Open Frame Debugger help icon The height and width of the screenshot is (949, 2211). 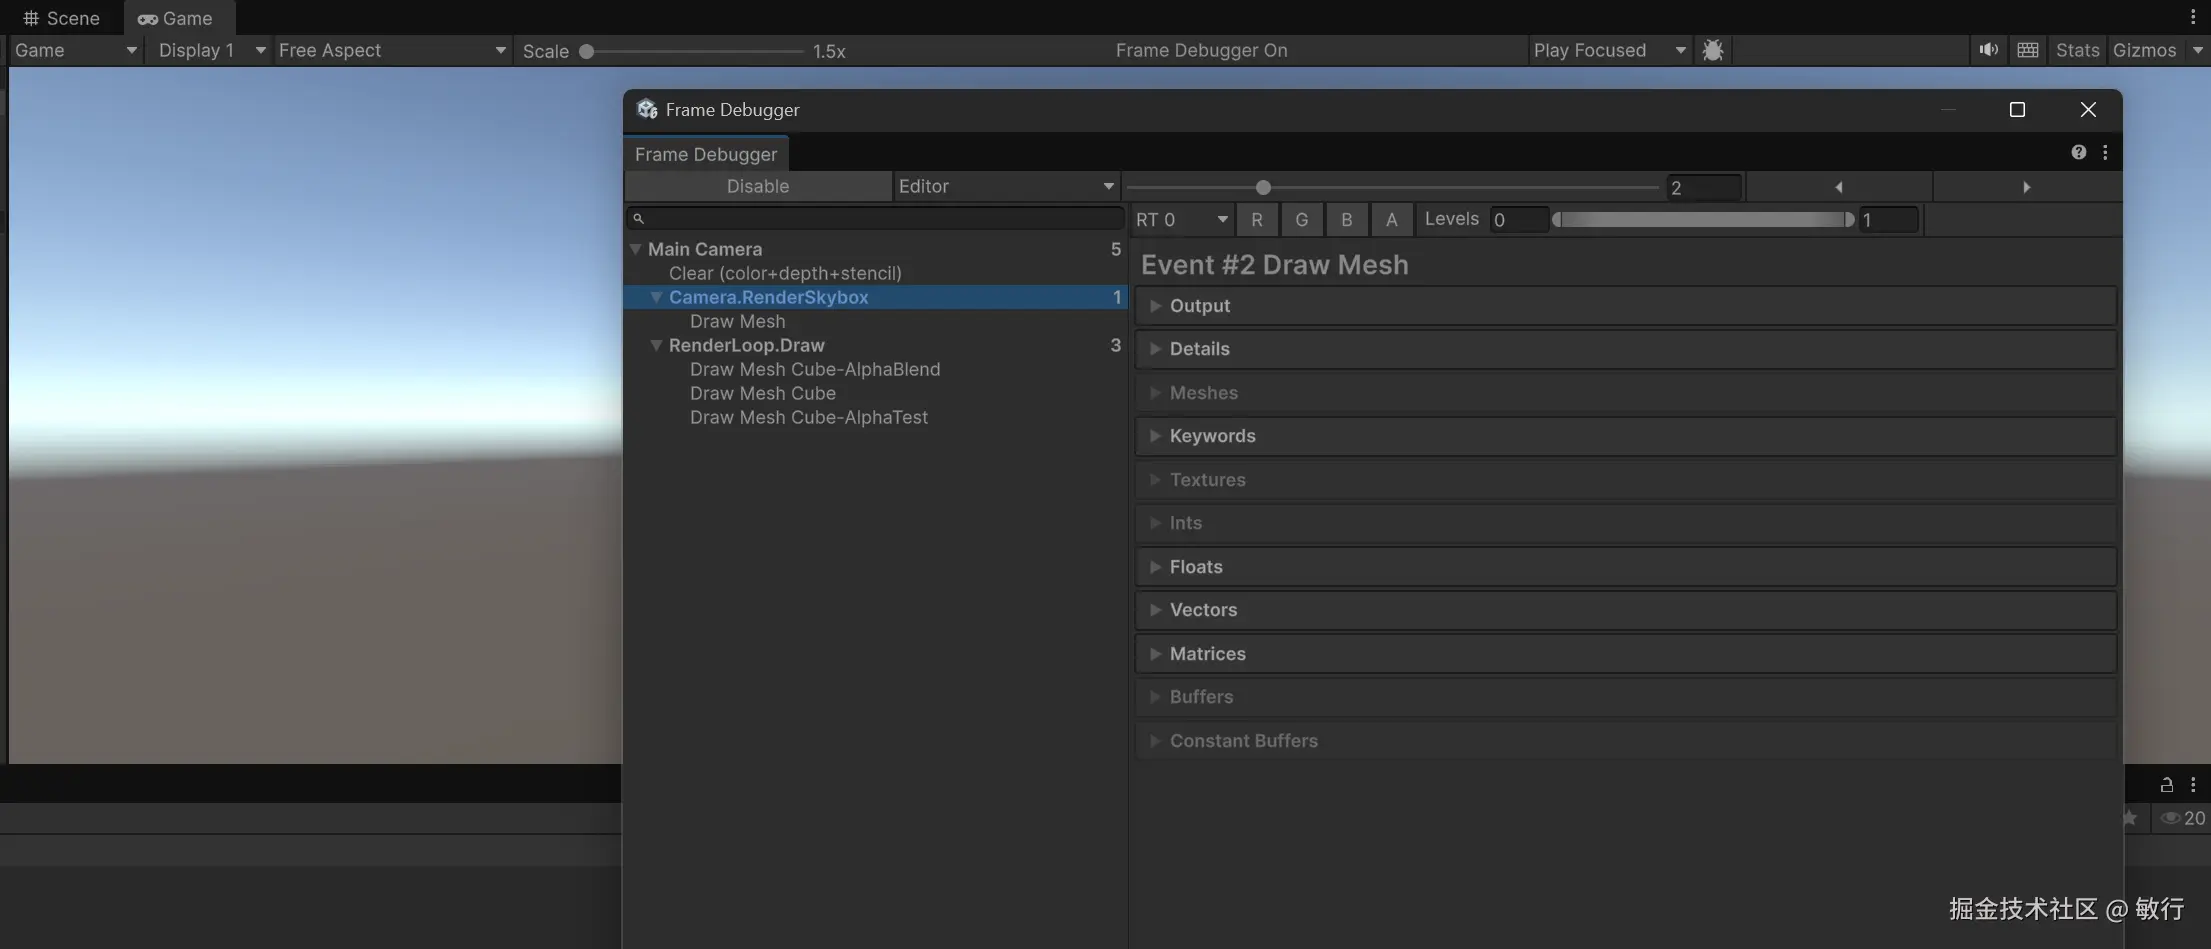(2078, 152)
